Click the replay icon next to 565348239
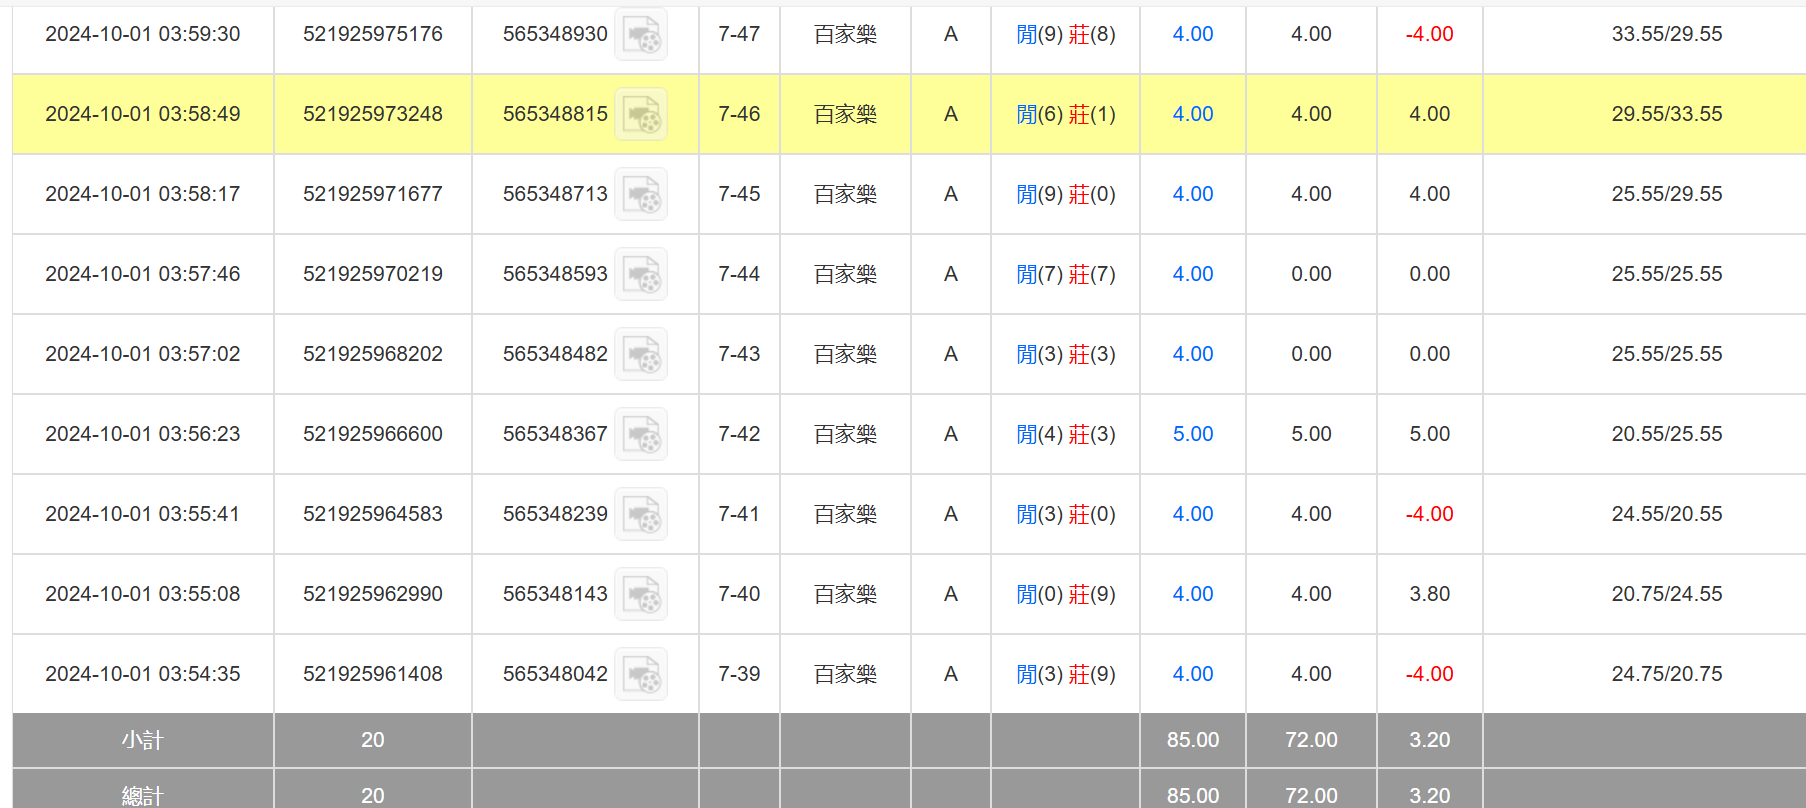Screen dimensions: 1806x808 (x=640, y=515)
